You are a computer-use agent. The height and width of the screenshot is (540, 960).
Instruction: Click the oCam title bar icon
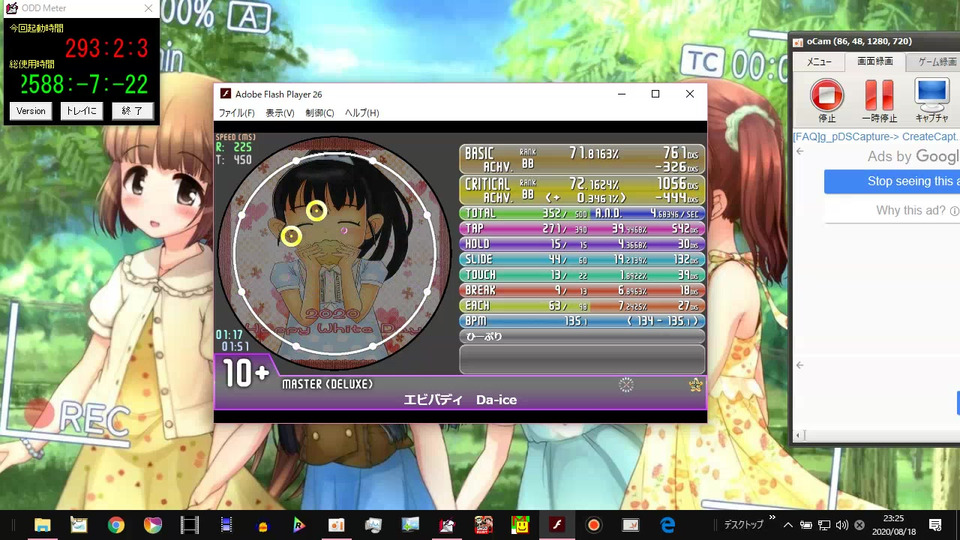(x=798, y=42)
